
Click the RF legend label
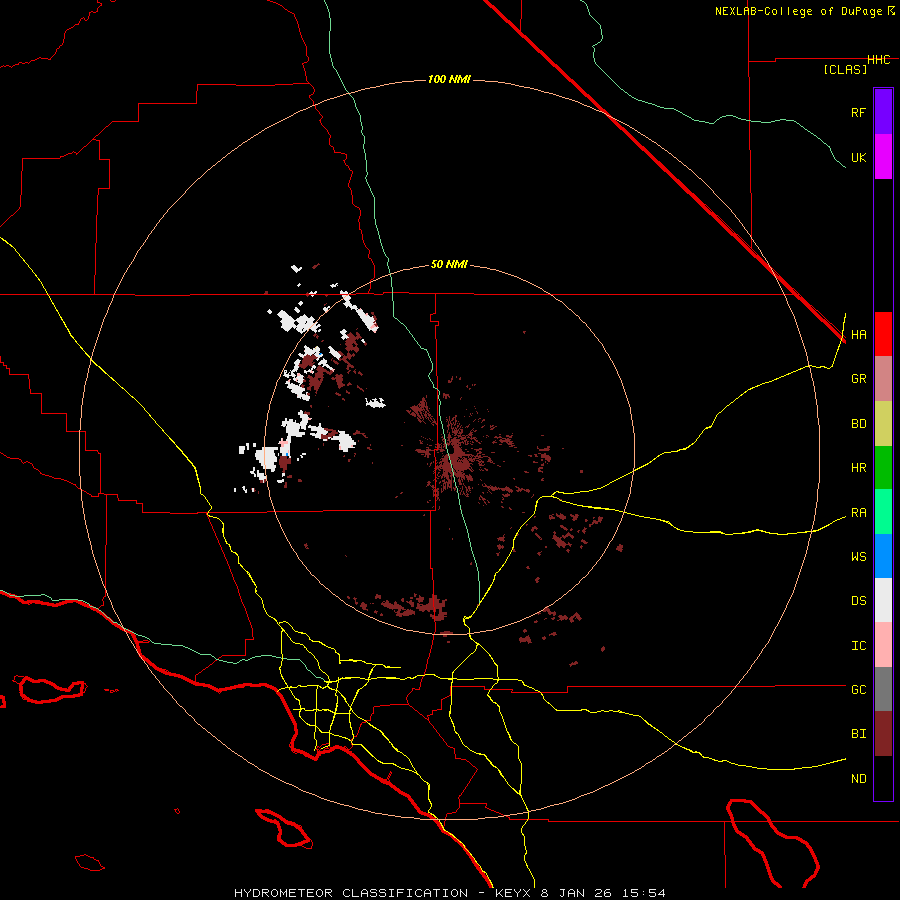tap(858, 112)
